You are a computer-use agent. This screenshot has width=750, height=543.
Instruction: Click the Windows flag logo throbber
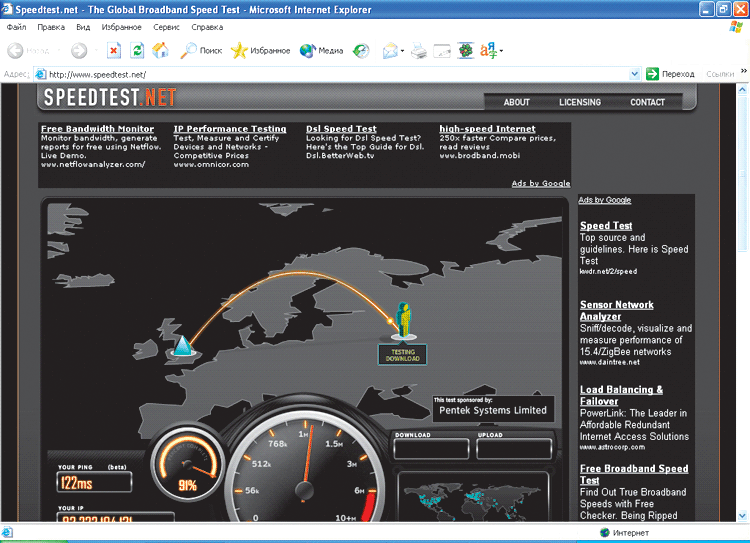(x=736, y=27)
